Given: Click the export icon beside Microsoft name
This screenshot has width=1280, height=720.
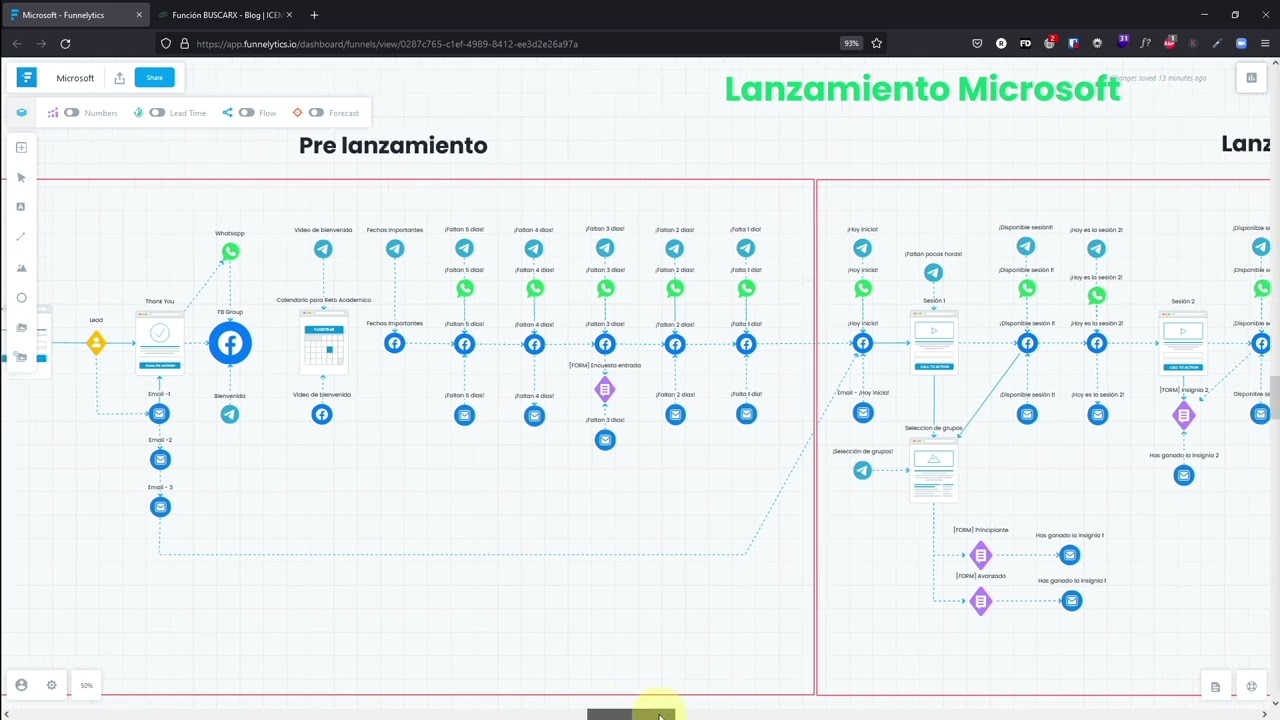Looking at the screenshot, I should point(119,78).
